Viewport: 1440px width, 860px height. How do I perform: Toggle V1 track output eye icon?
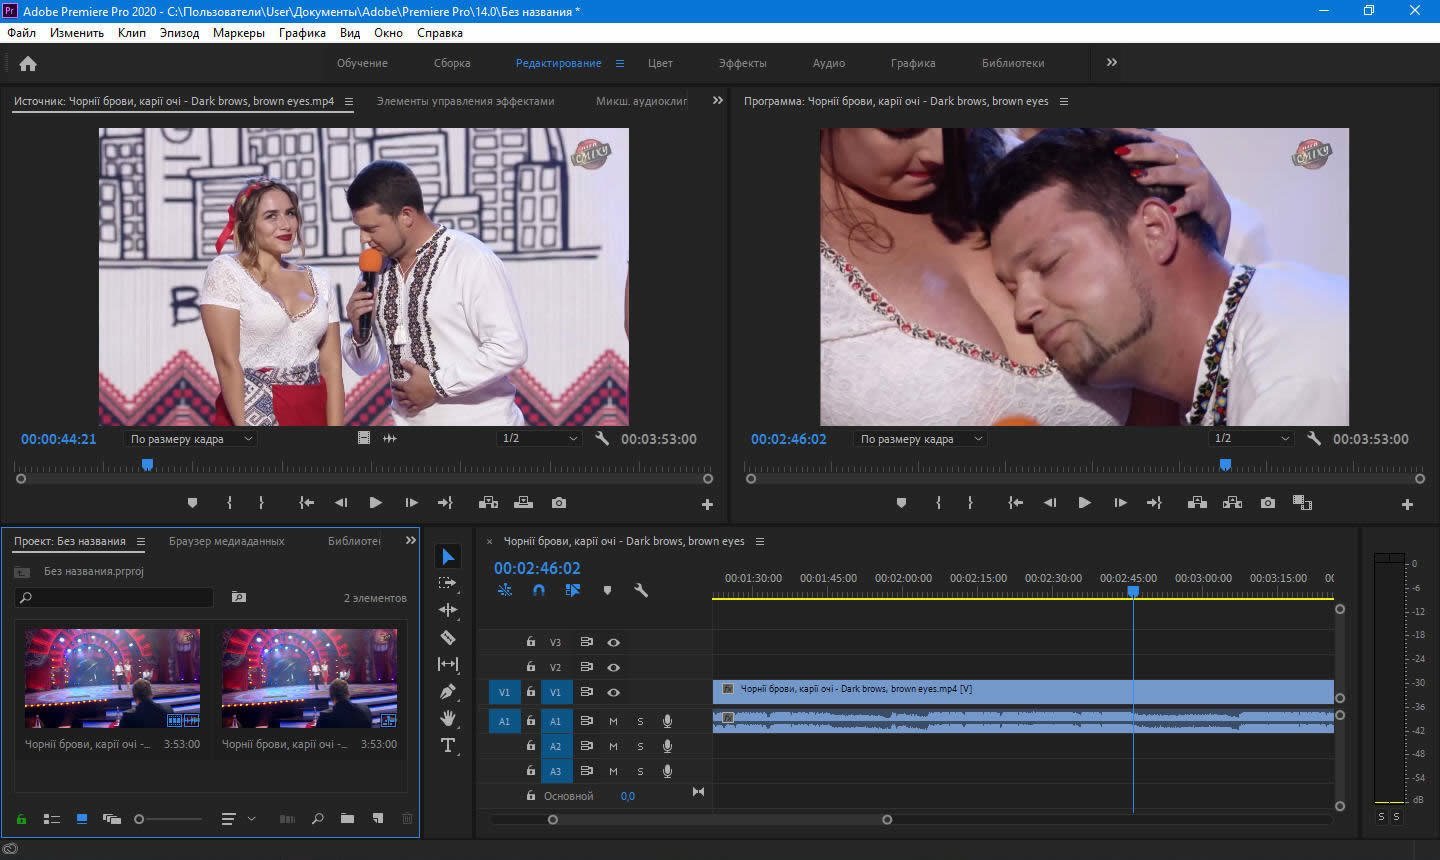614,692
